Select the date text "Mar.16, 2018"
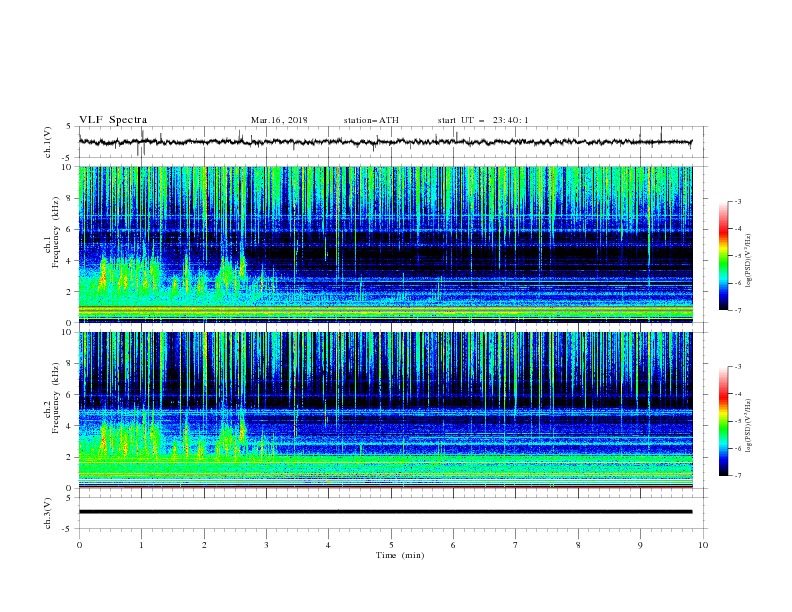The height and width of the screenshot is (612, 792). [x=279, y=120]
